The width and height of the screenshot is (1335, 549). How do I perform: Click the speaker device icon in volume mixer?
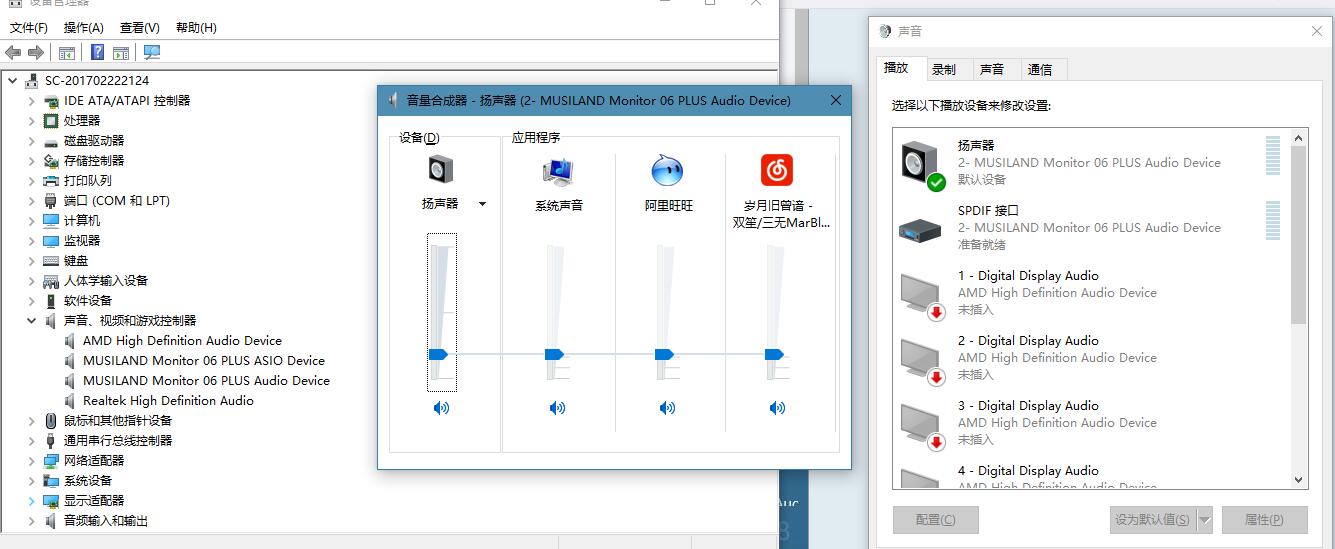440,170
